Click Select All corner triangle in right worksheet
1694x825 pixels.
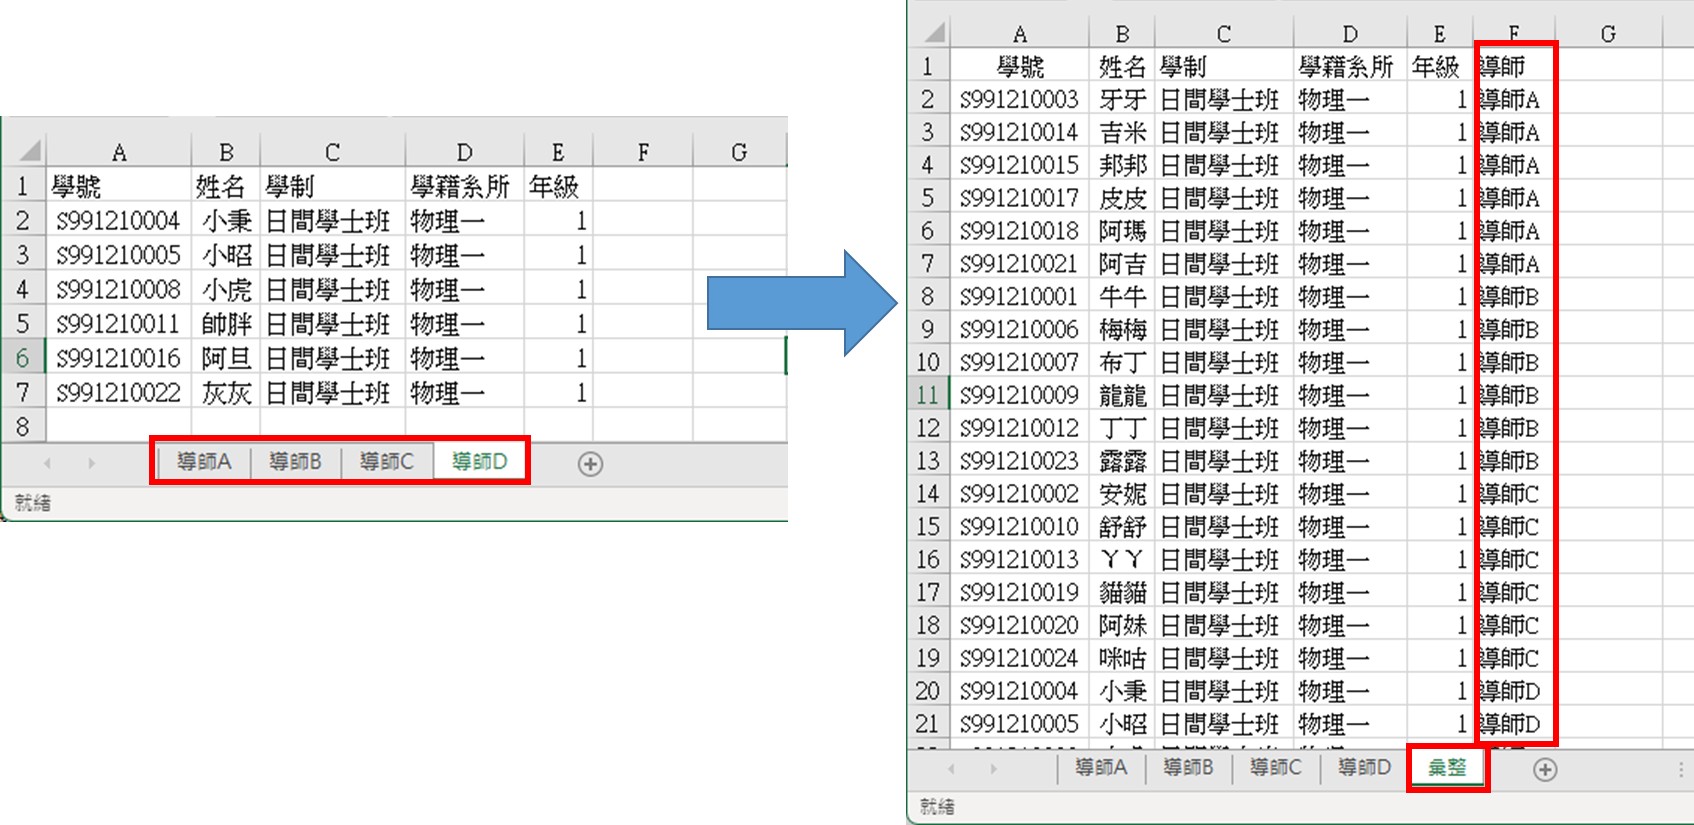click(x=934, y=33)
